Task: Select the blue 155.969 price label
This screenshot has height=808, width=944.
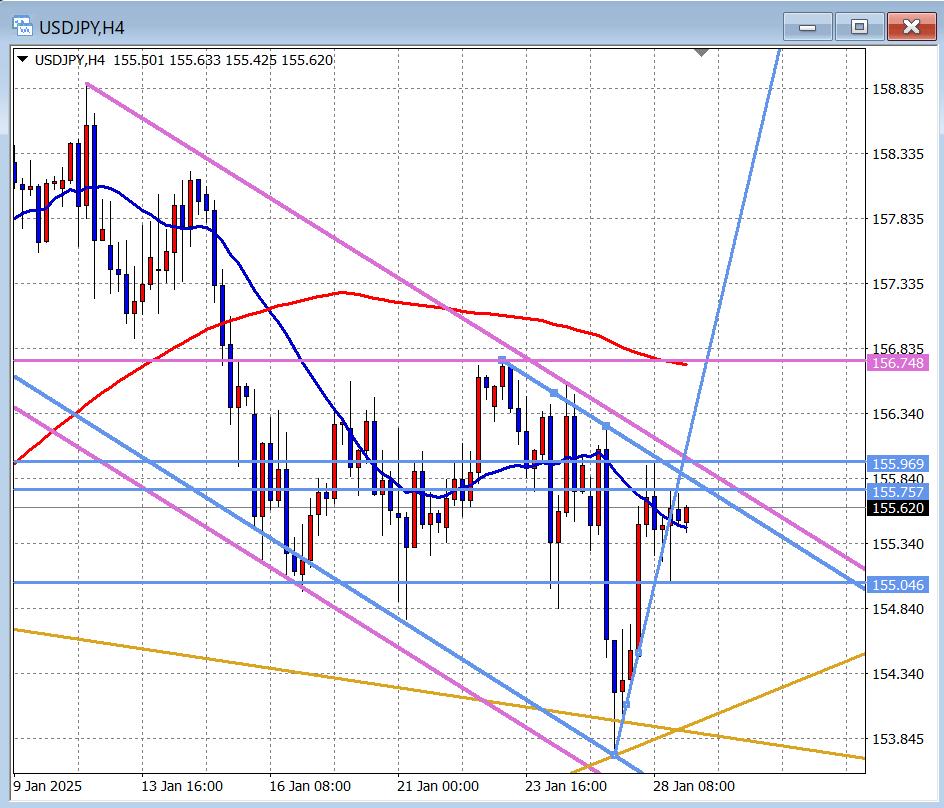Action: pos(897,464)
